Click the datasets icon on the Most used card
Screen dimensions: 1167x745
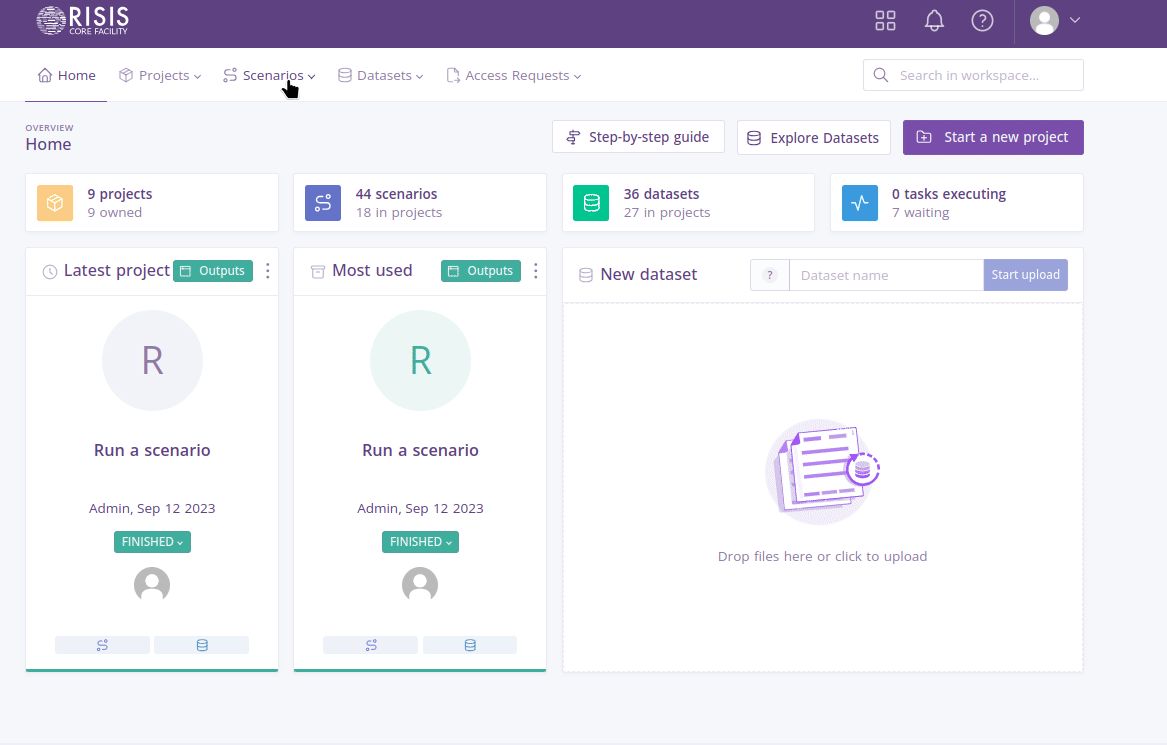[x=470, y=644]
